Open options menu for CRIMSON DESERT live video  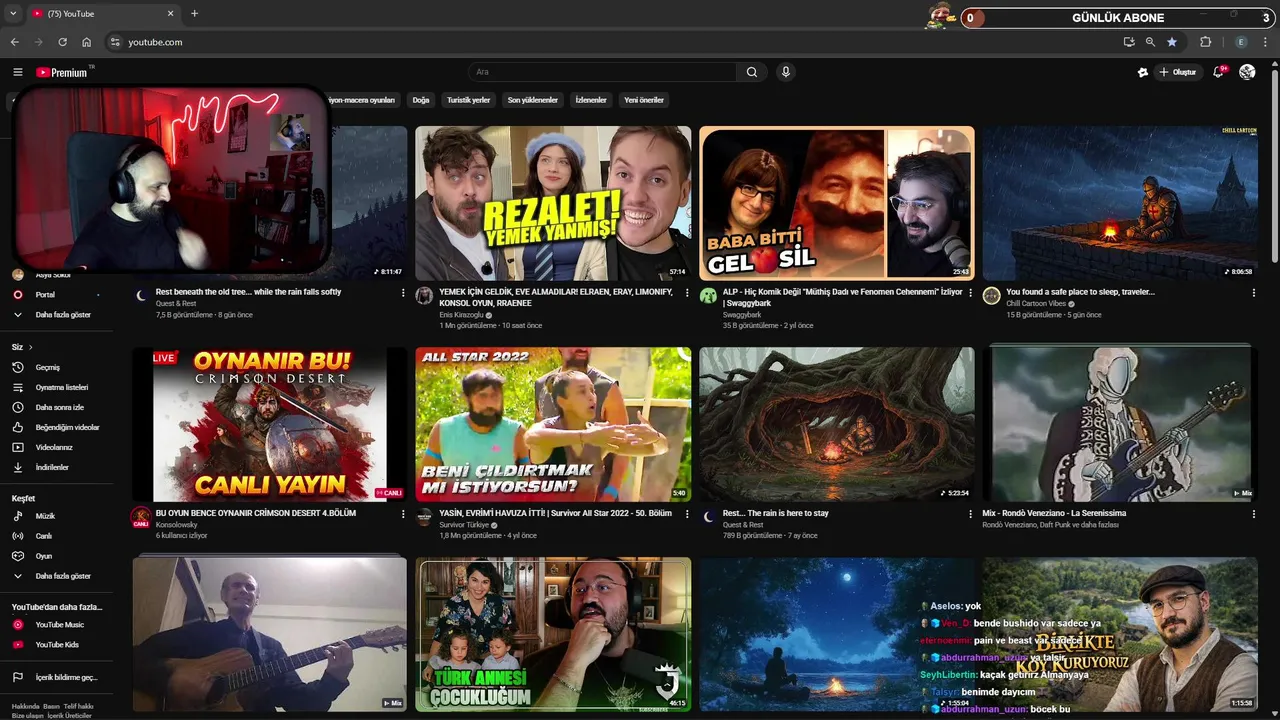click(x=403, y=514)
